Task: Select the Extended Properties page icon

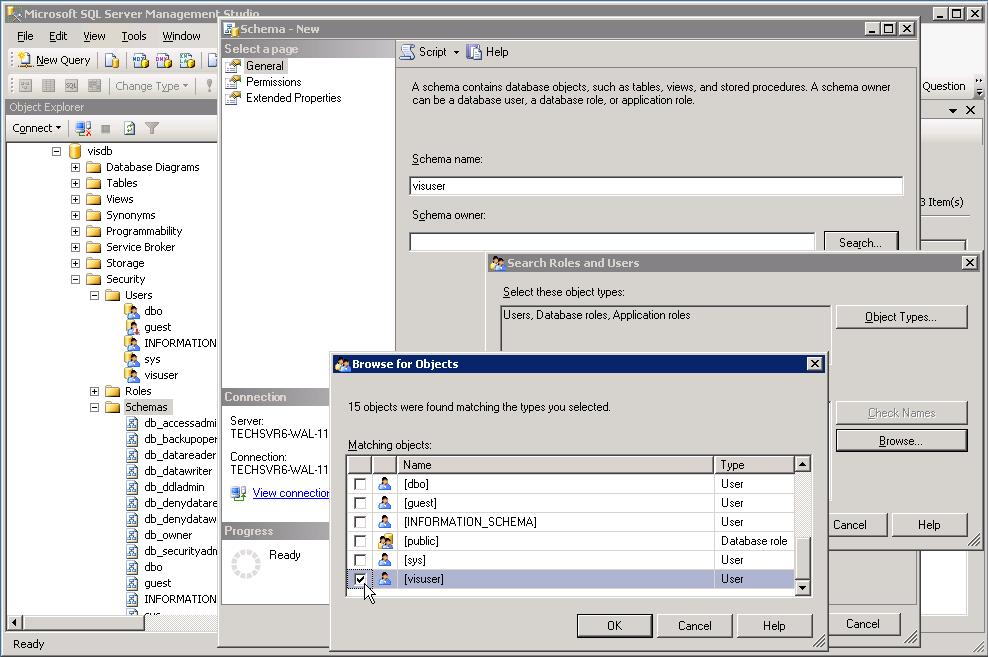Action: [x=233, y=98]
